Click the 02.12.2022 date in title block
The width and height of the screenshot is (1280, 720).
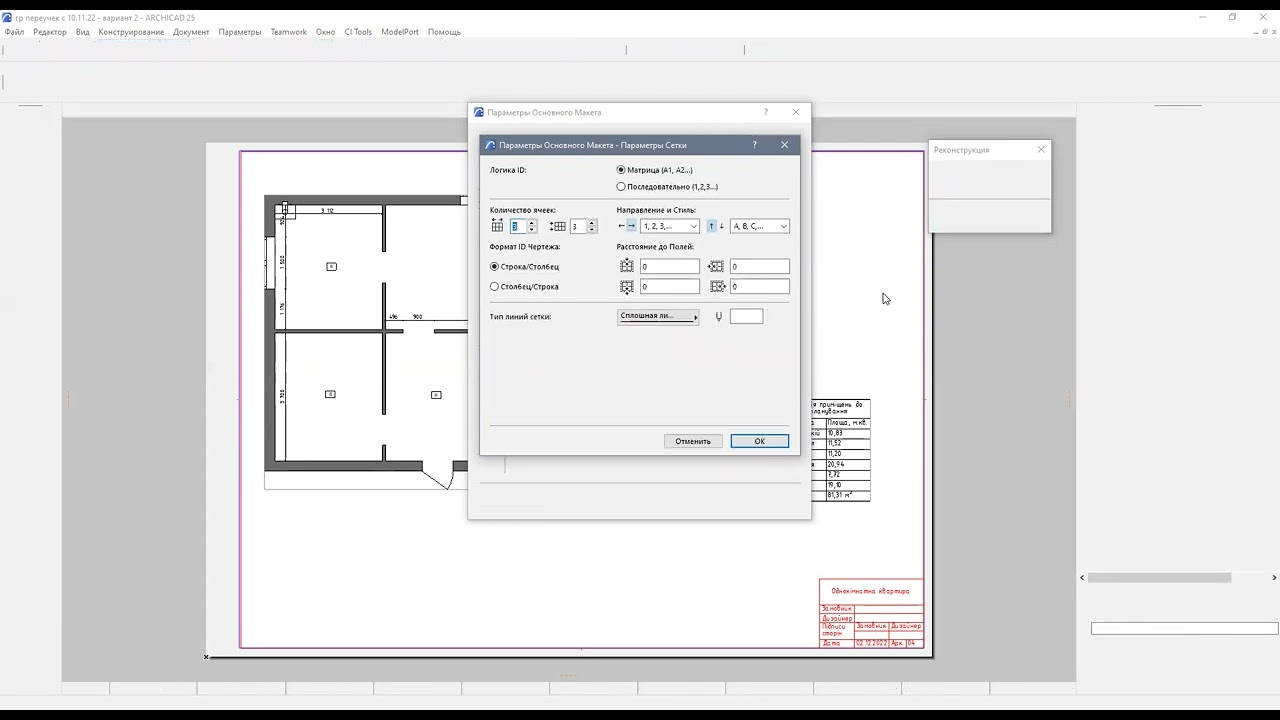[x=872, y=643]
